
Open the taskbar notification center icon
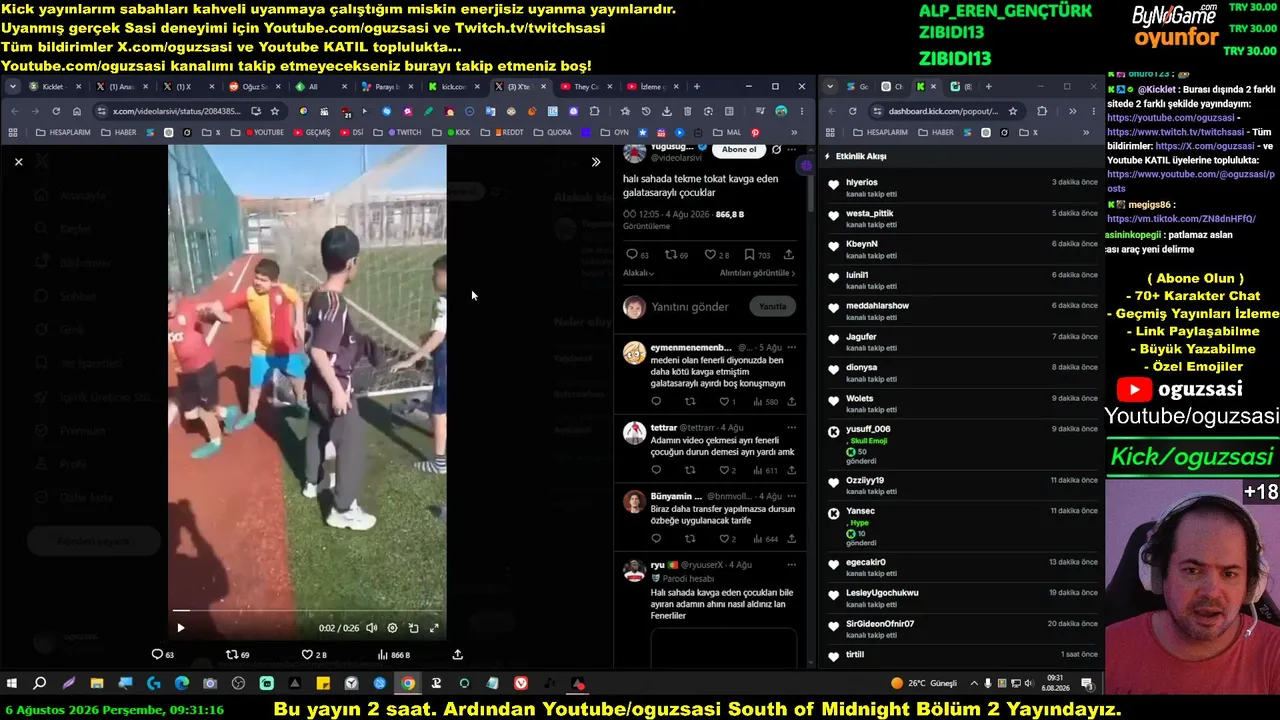click(x=1087, y=684)
